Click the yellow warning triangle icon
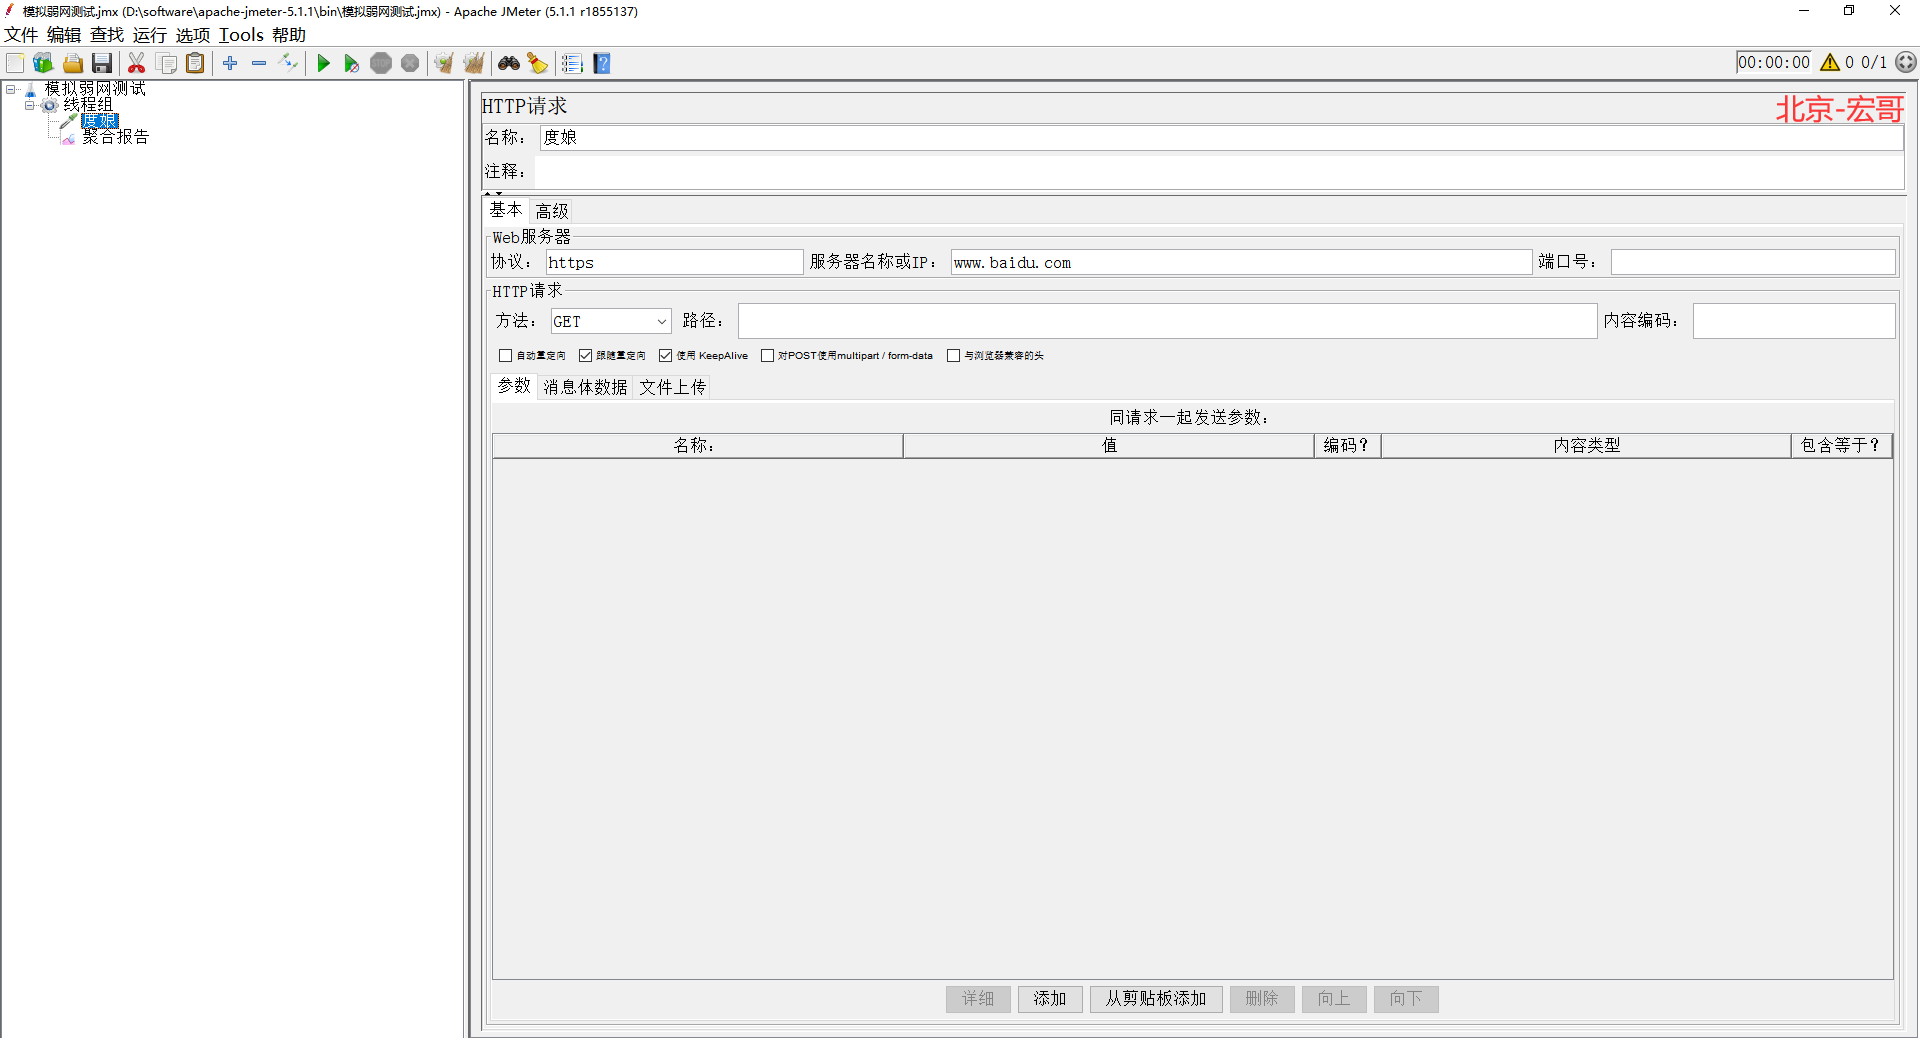Image resolution: width=1920 pixels, height=1038 pixels. point(1830,62)
